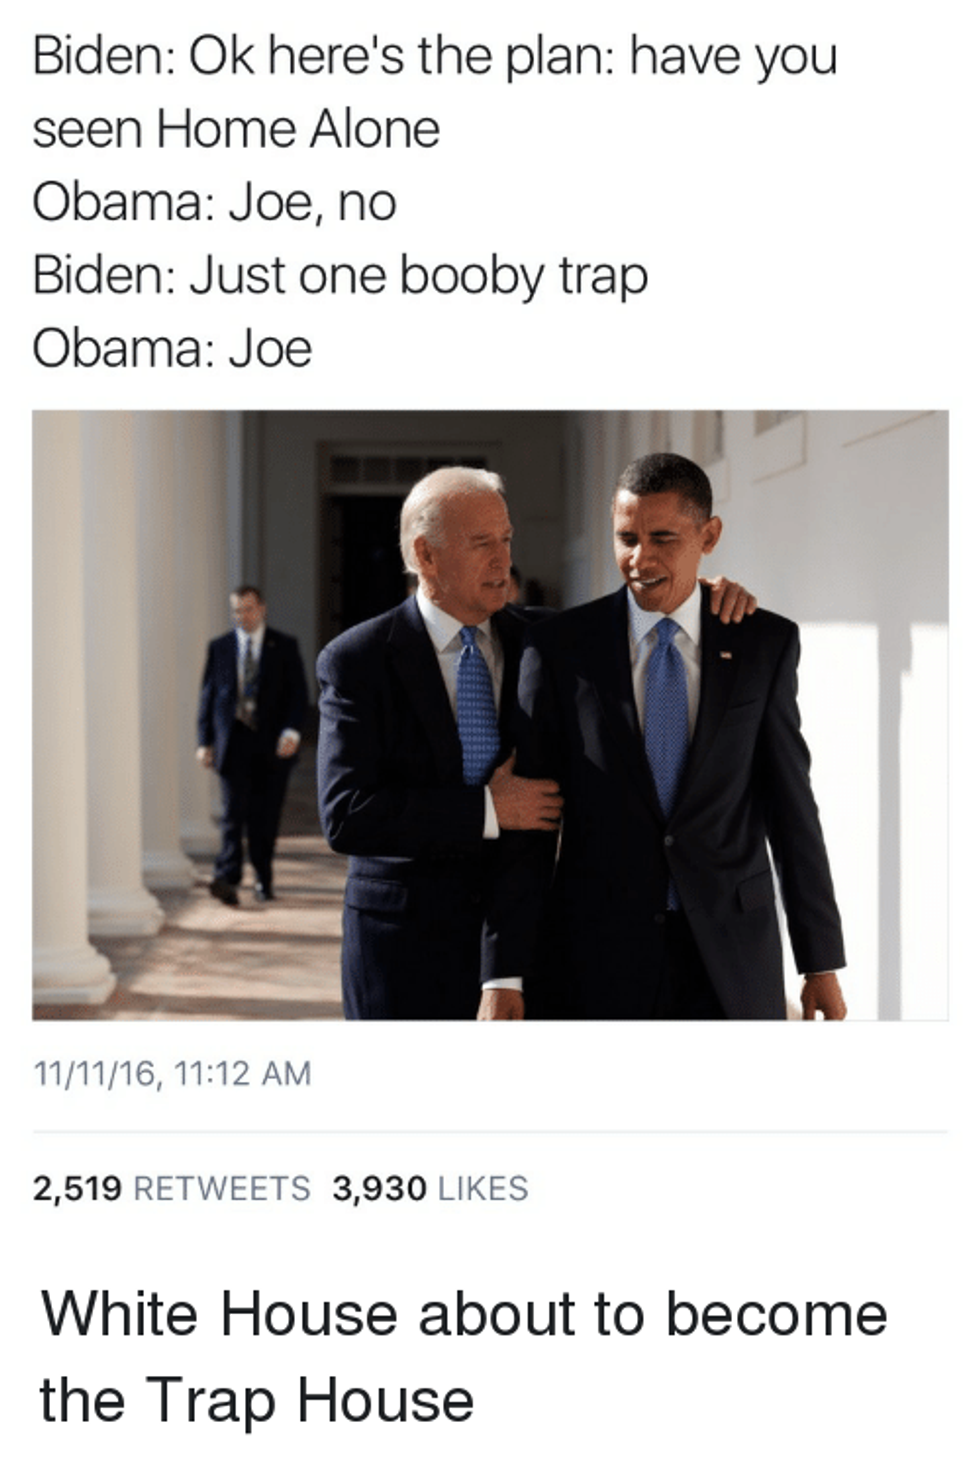This screenshot has width=980, height=1458.
Task: Click the 11/11/16, 11:12 AM timestamp
Action: (x=172, y=1074)
